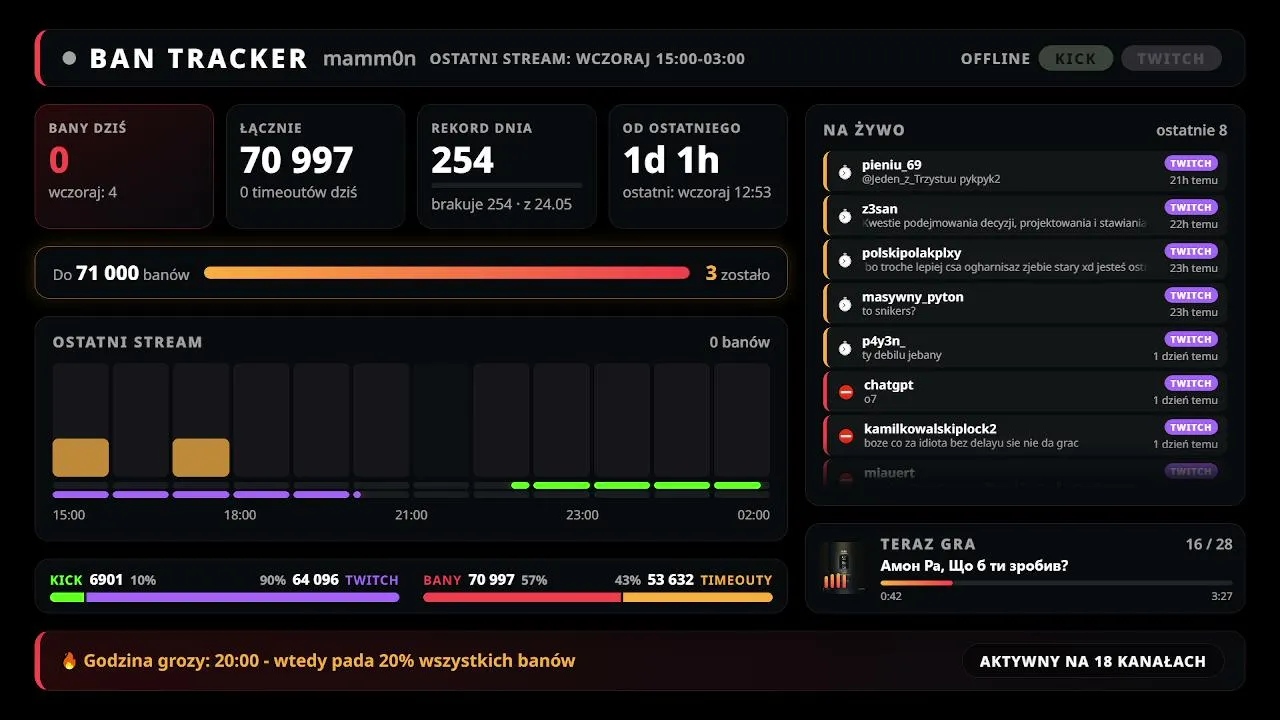Select username z3san in live feed
Viewport: 1280px width, 720px height.
[x=880, y=209]
